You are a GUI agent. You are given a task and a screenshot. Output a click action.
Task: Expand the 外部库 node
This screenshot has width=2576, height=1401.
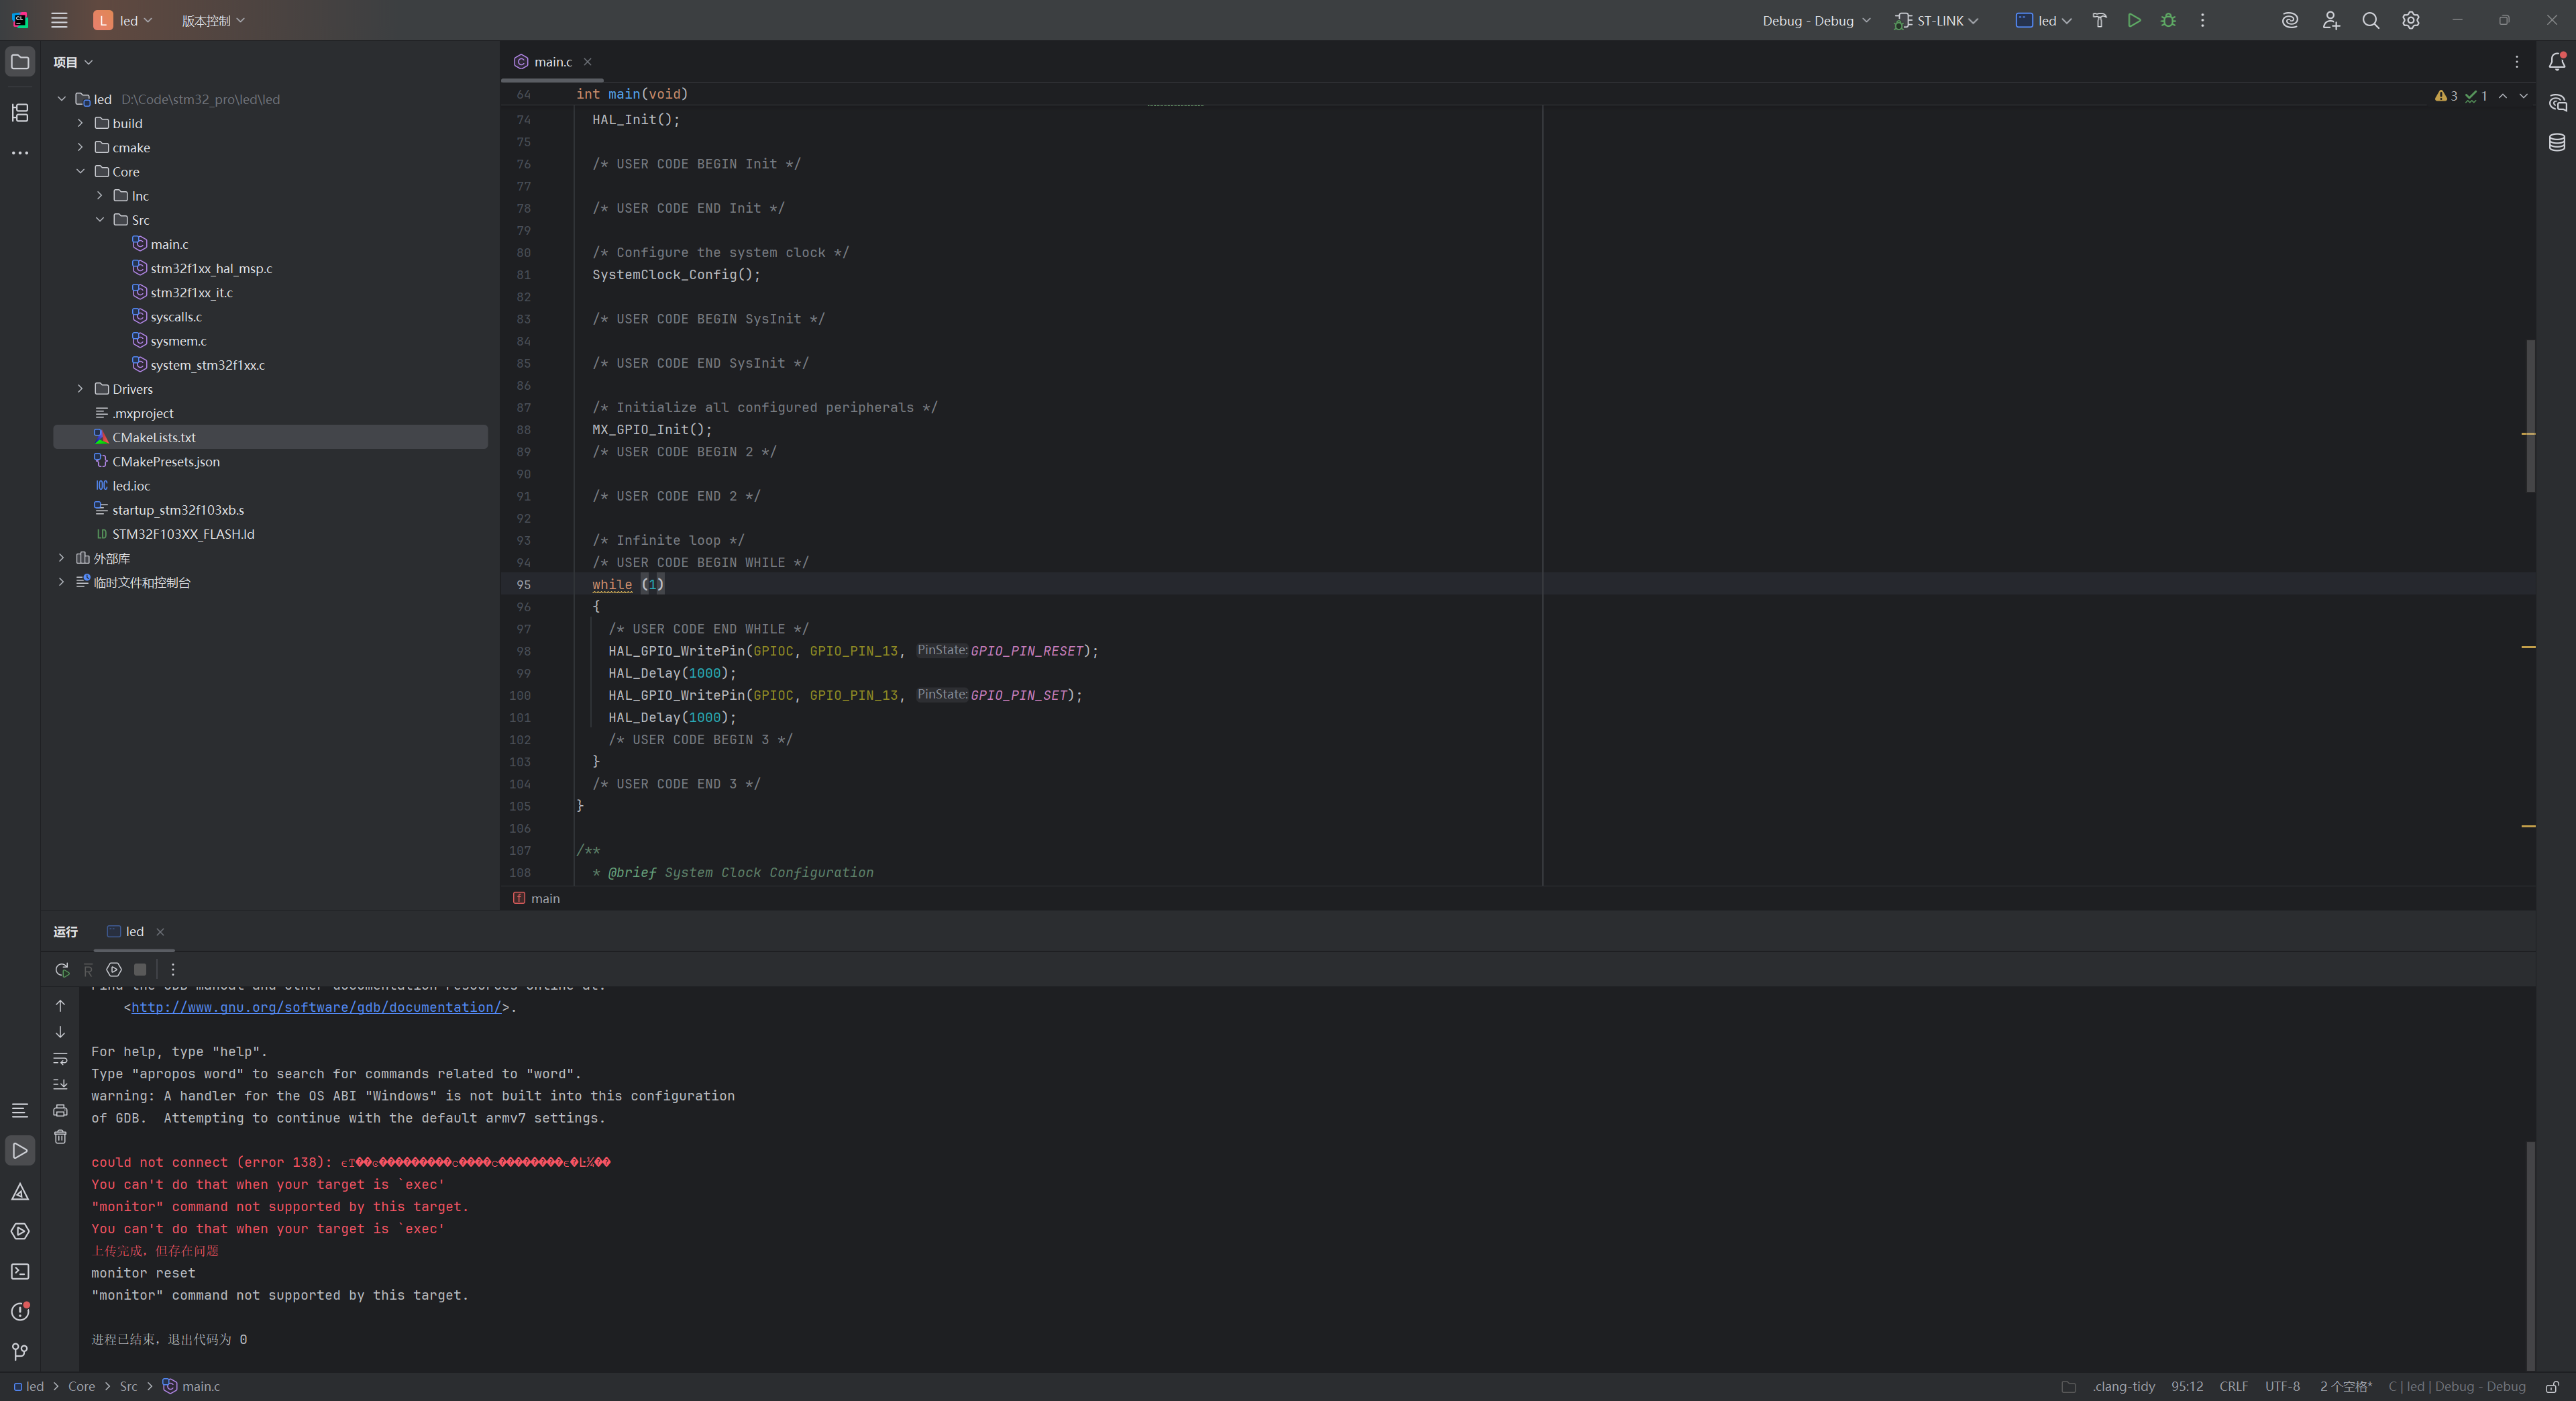point(61,557)
